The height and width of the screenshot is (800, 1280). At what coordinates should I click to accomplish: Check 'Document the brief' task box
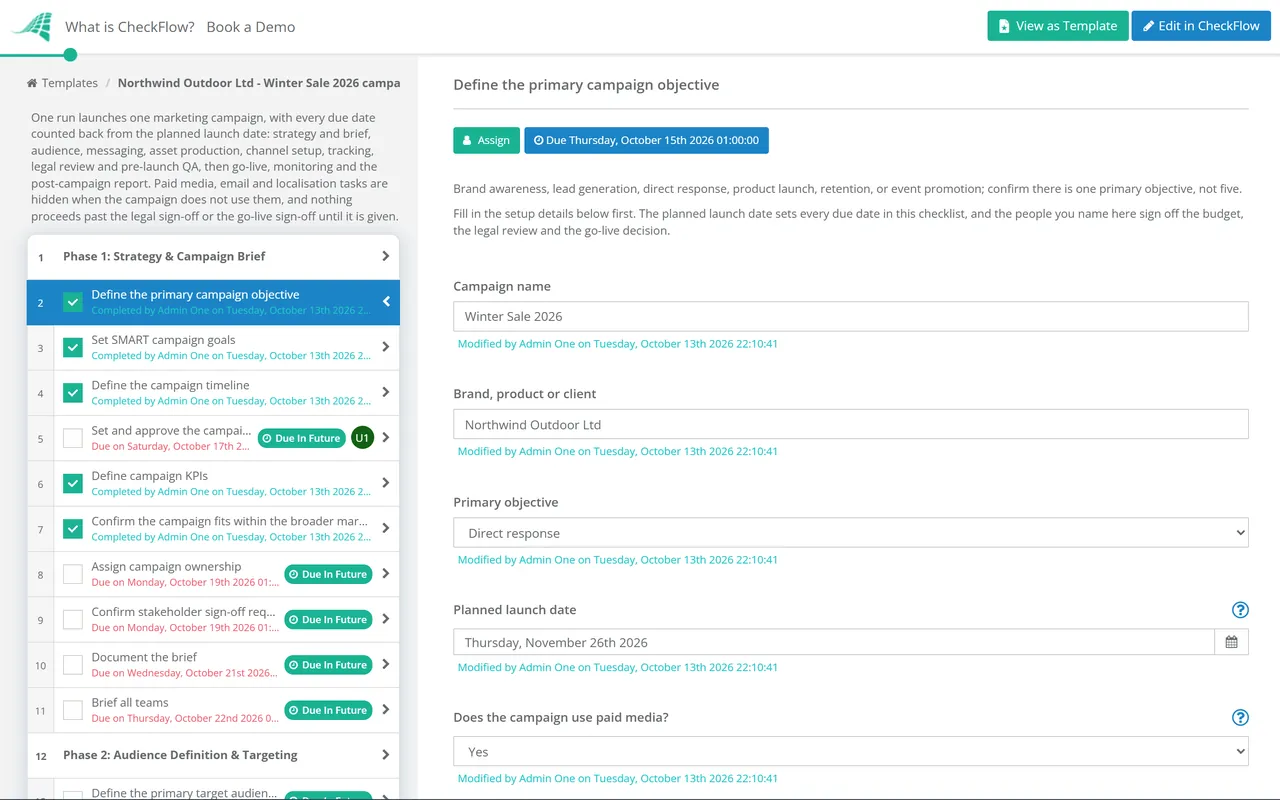73,665
